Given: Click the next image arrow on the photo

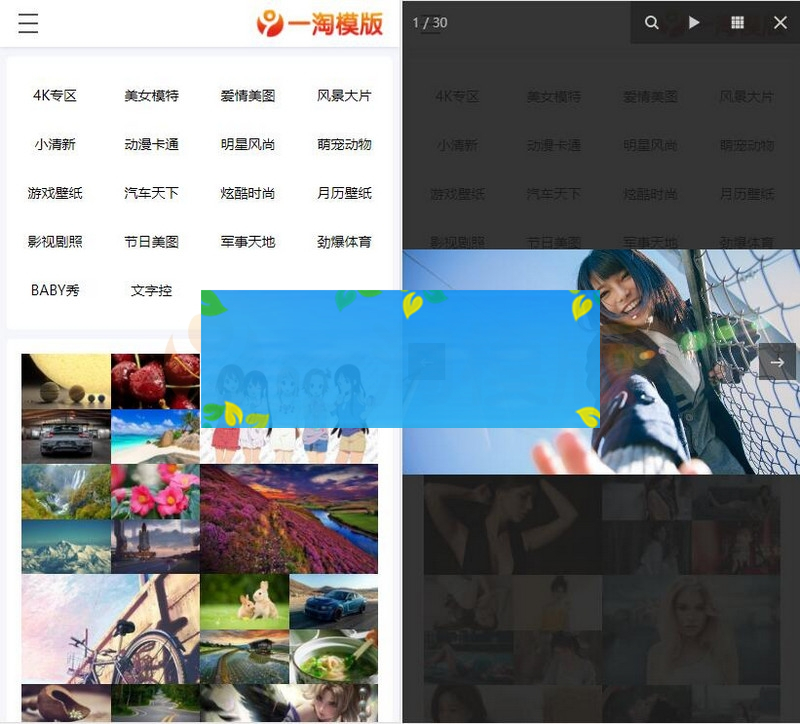Looking at the screenshot, I should (x=777, y=362).
